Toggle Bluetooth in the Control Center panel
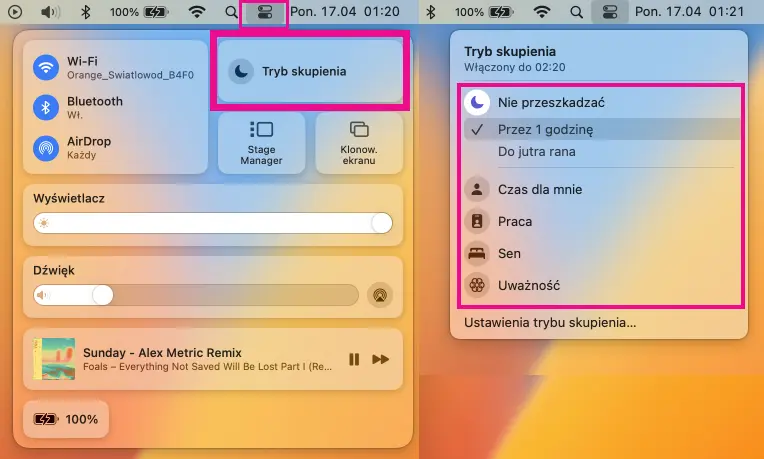 pos(46,107)
